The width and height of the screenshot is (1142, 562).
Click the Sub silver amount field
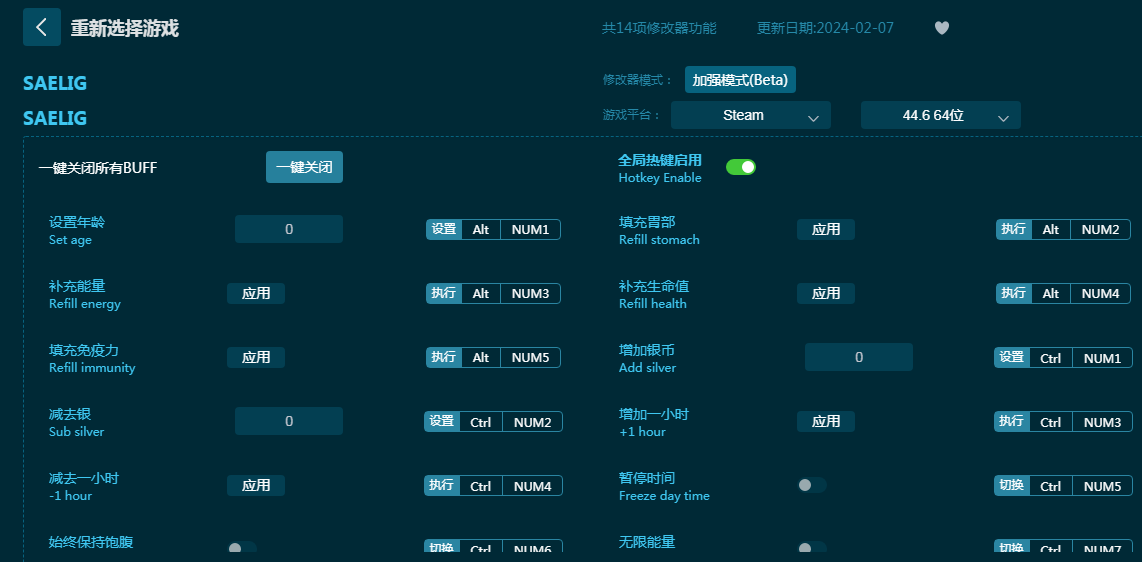[289, 421]
